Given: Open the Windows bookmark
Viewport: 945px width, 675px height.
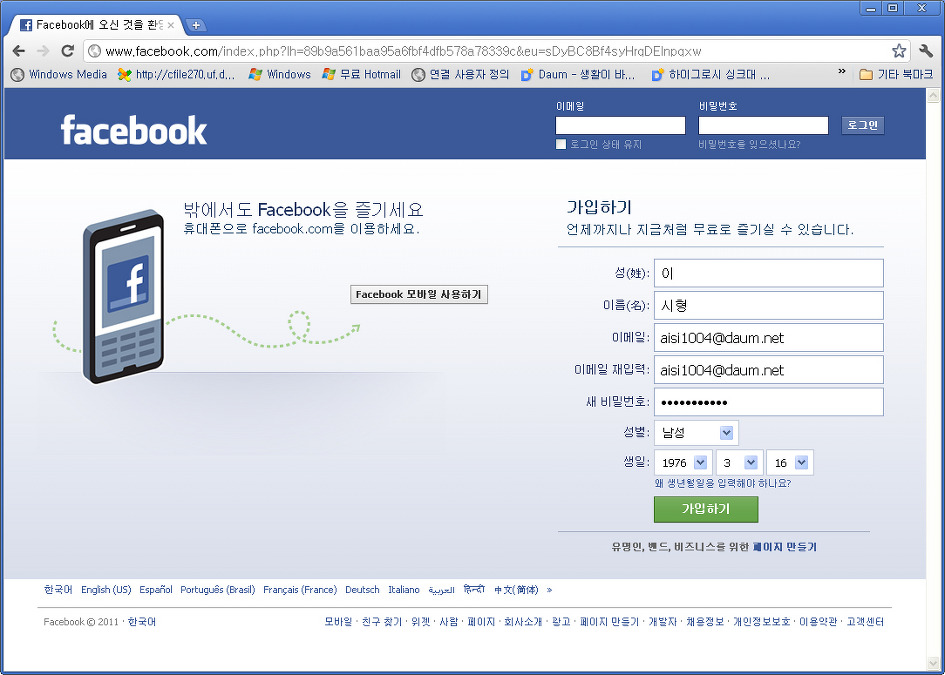Looking at the screenshot, I should pyautogui.click(x=280, y=75).
